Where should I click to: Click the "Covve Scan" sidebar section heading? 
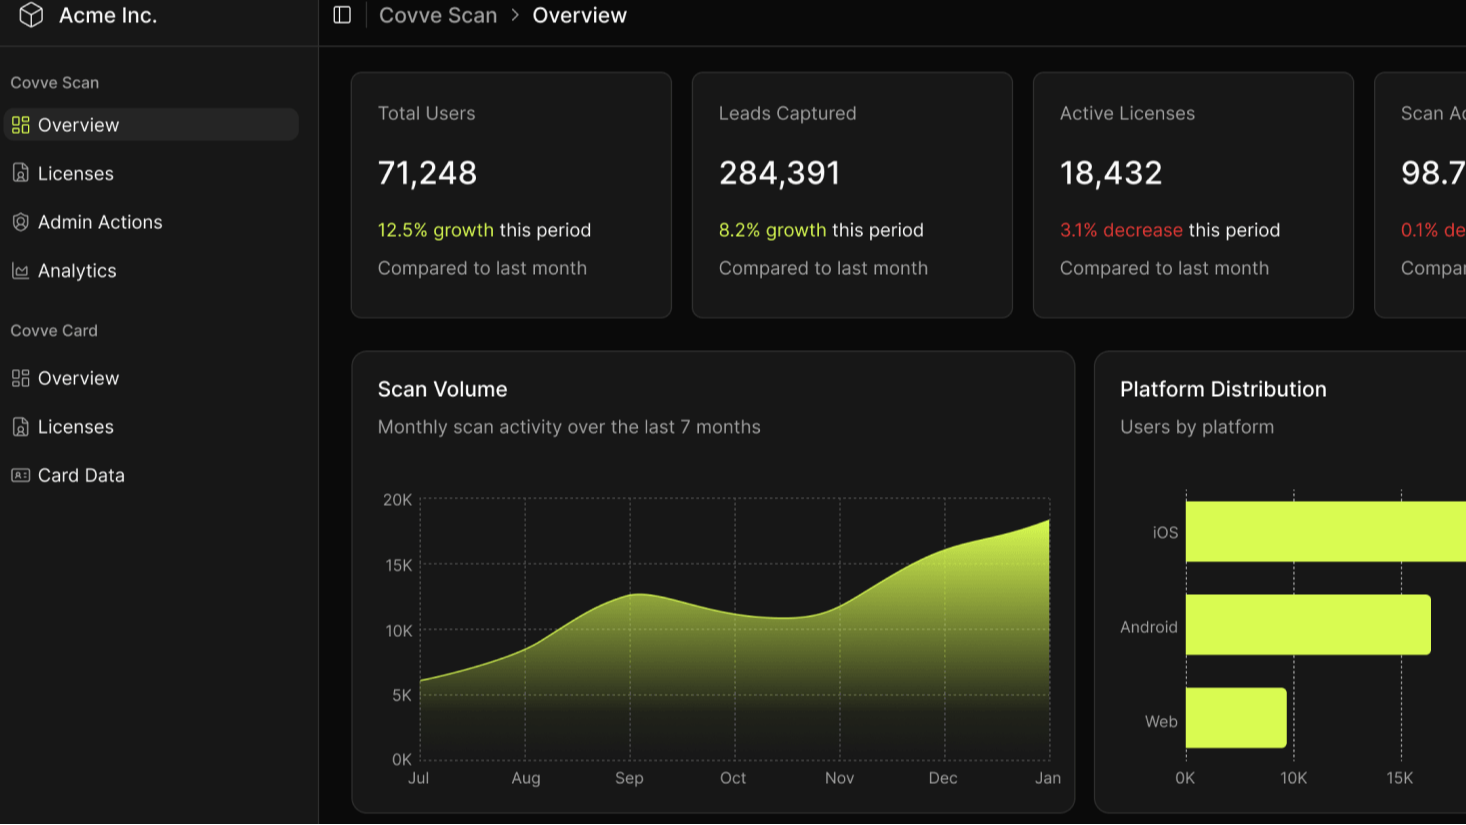click(55, 83)
